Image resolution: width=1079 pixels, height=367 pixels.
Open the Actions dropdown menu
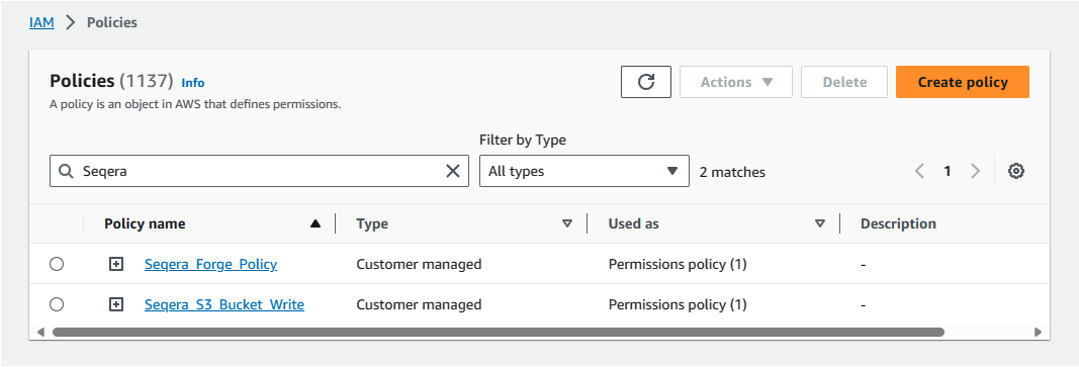tap(736, 82)
